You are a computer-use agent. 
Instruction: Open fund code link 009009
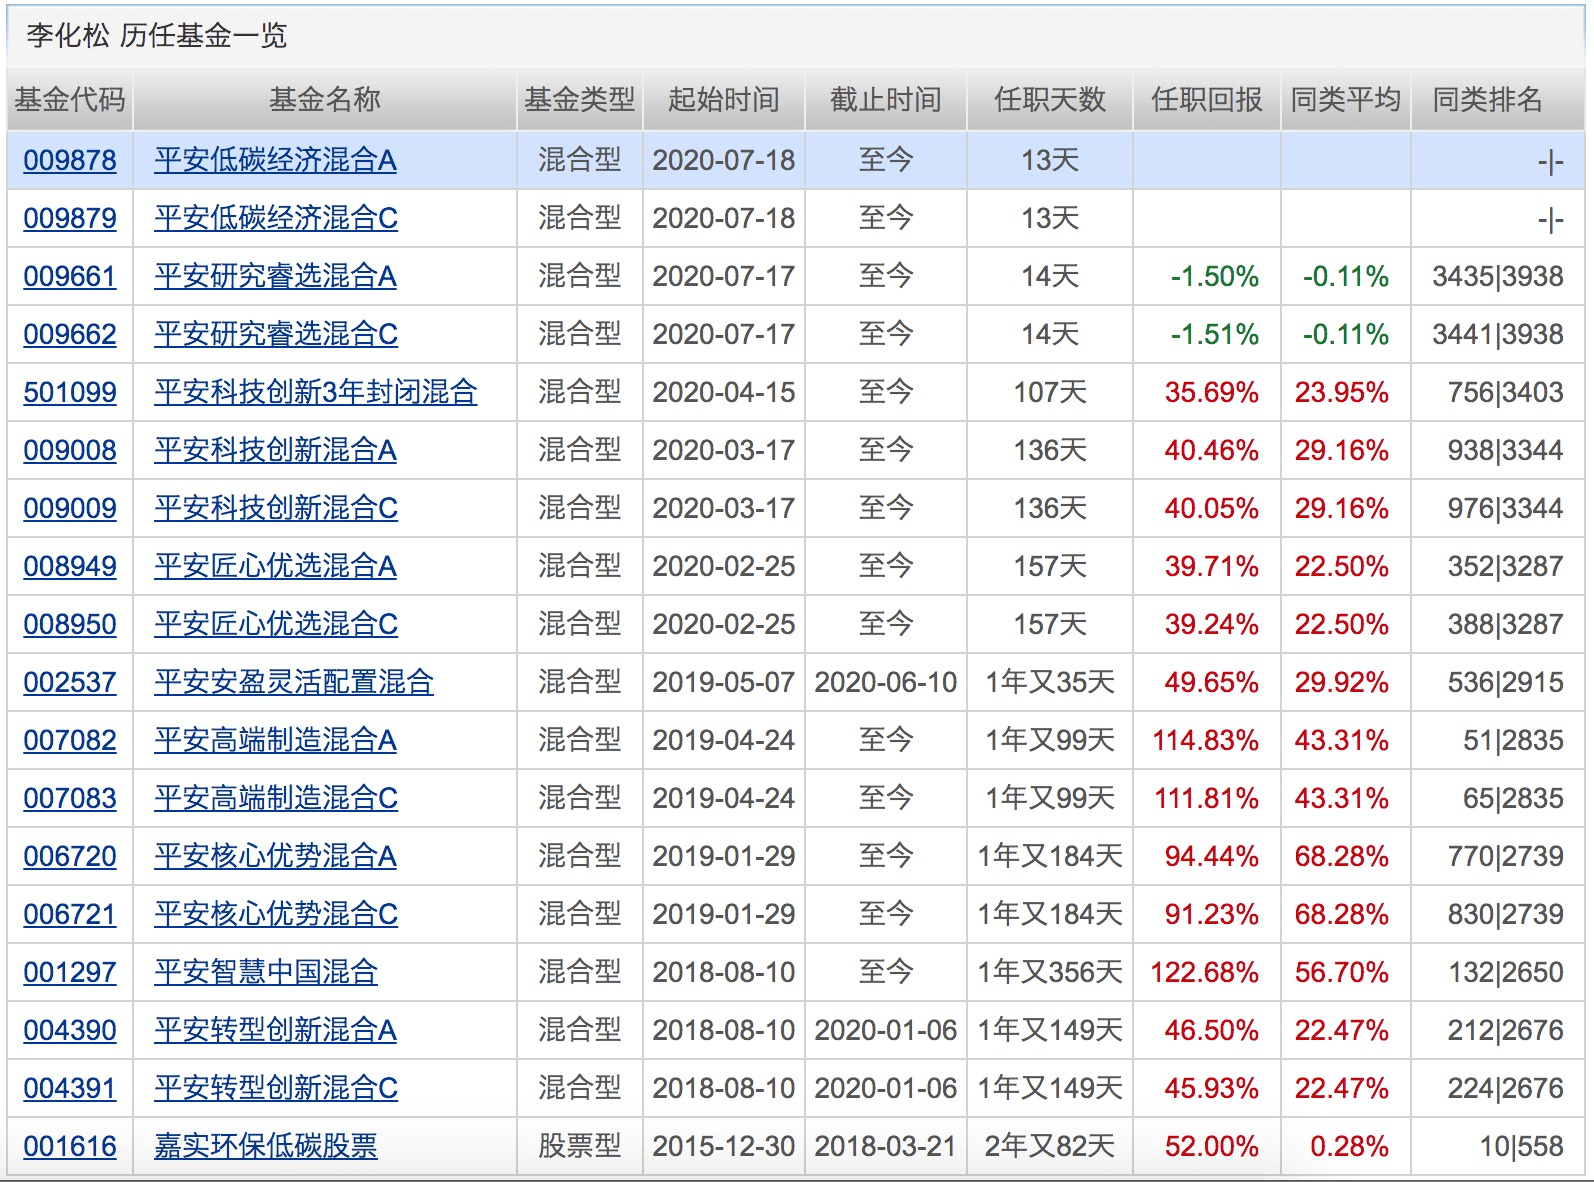[x=70, y=508]
